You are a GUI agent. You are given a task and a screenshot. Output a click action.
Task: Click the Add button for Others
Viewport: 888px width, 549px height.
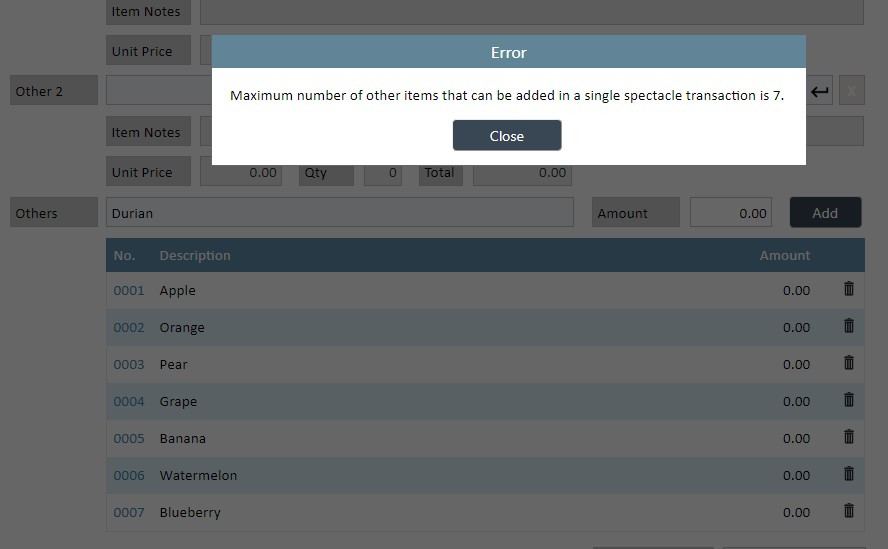(825, 212)
